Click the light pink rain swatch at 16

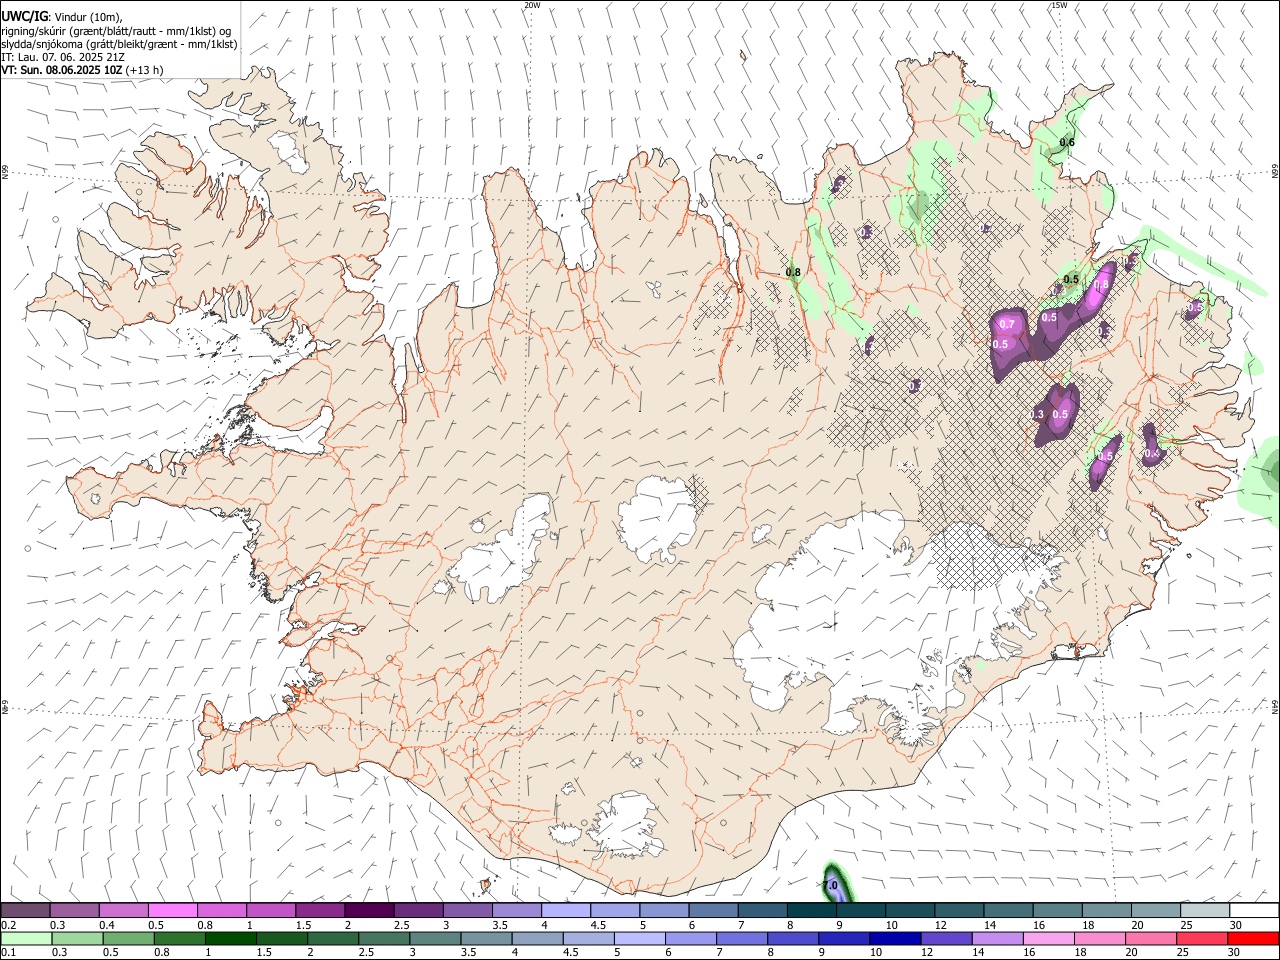click(x=1049, y=939)
